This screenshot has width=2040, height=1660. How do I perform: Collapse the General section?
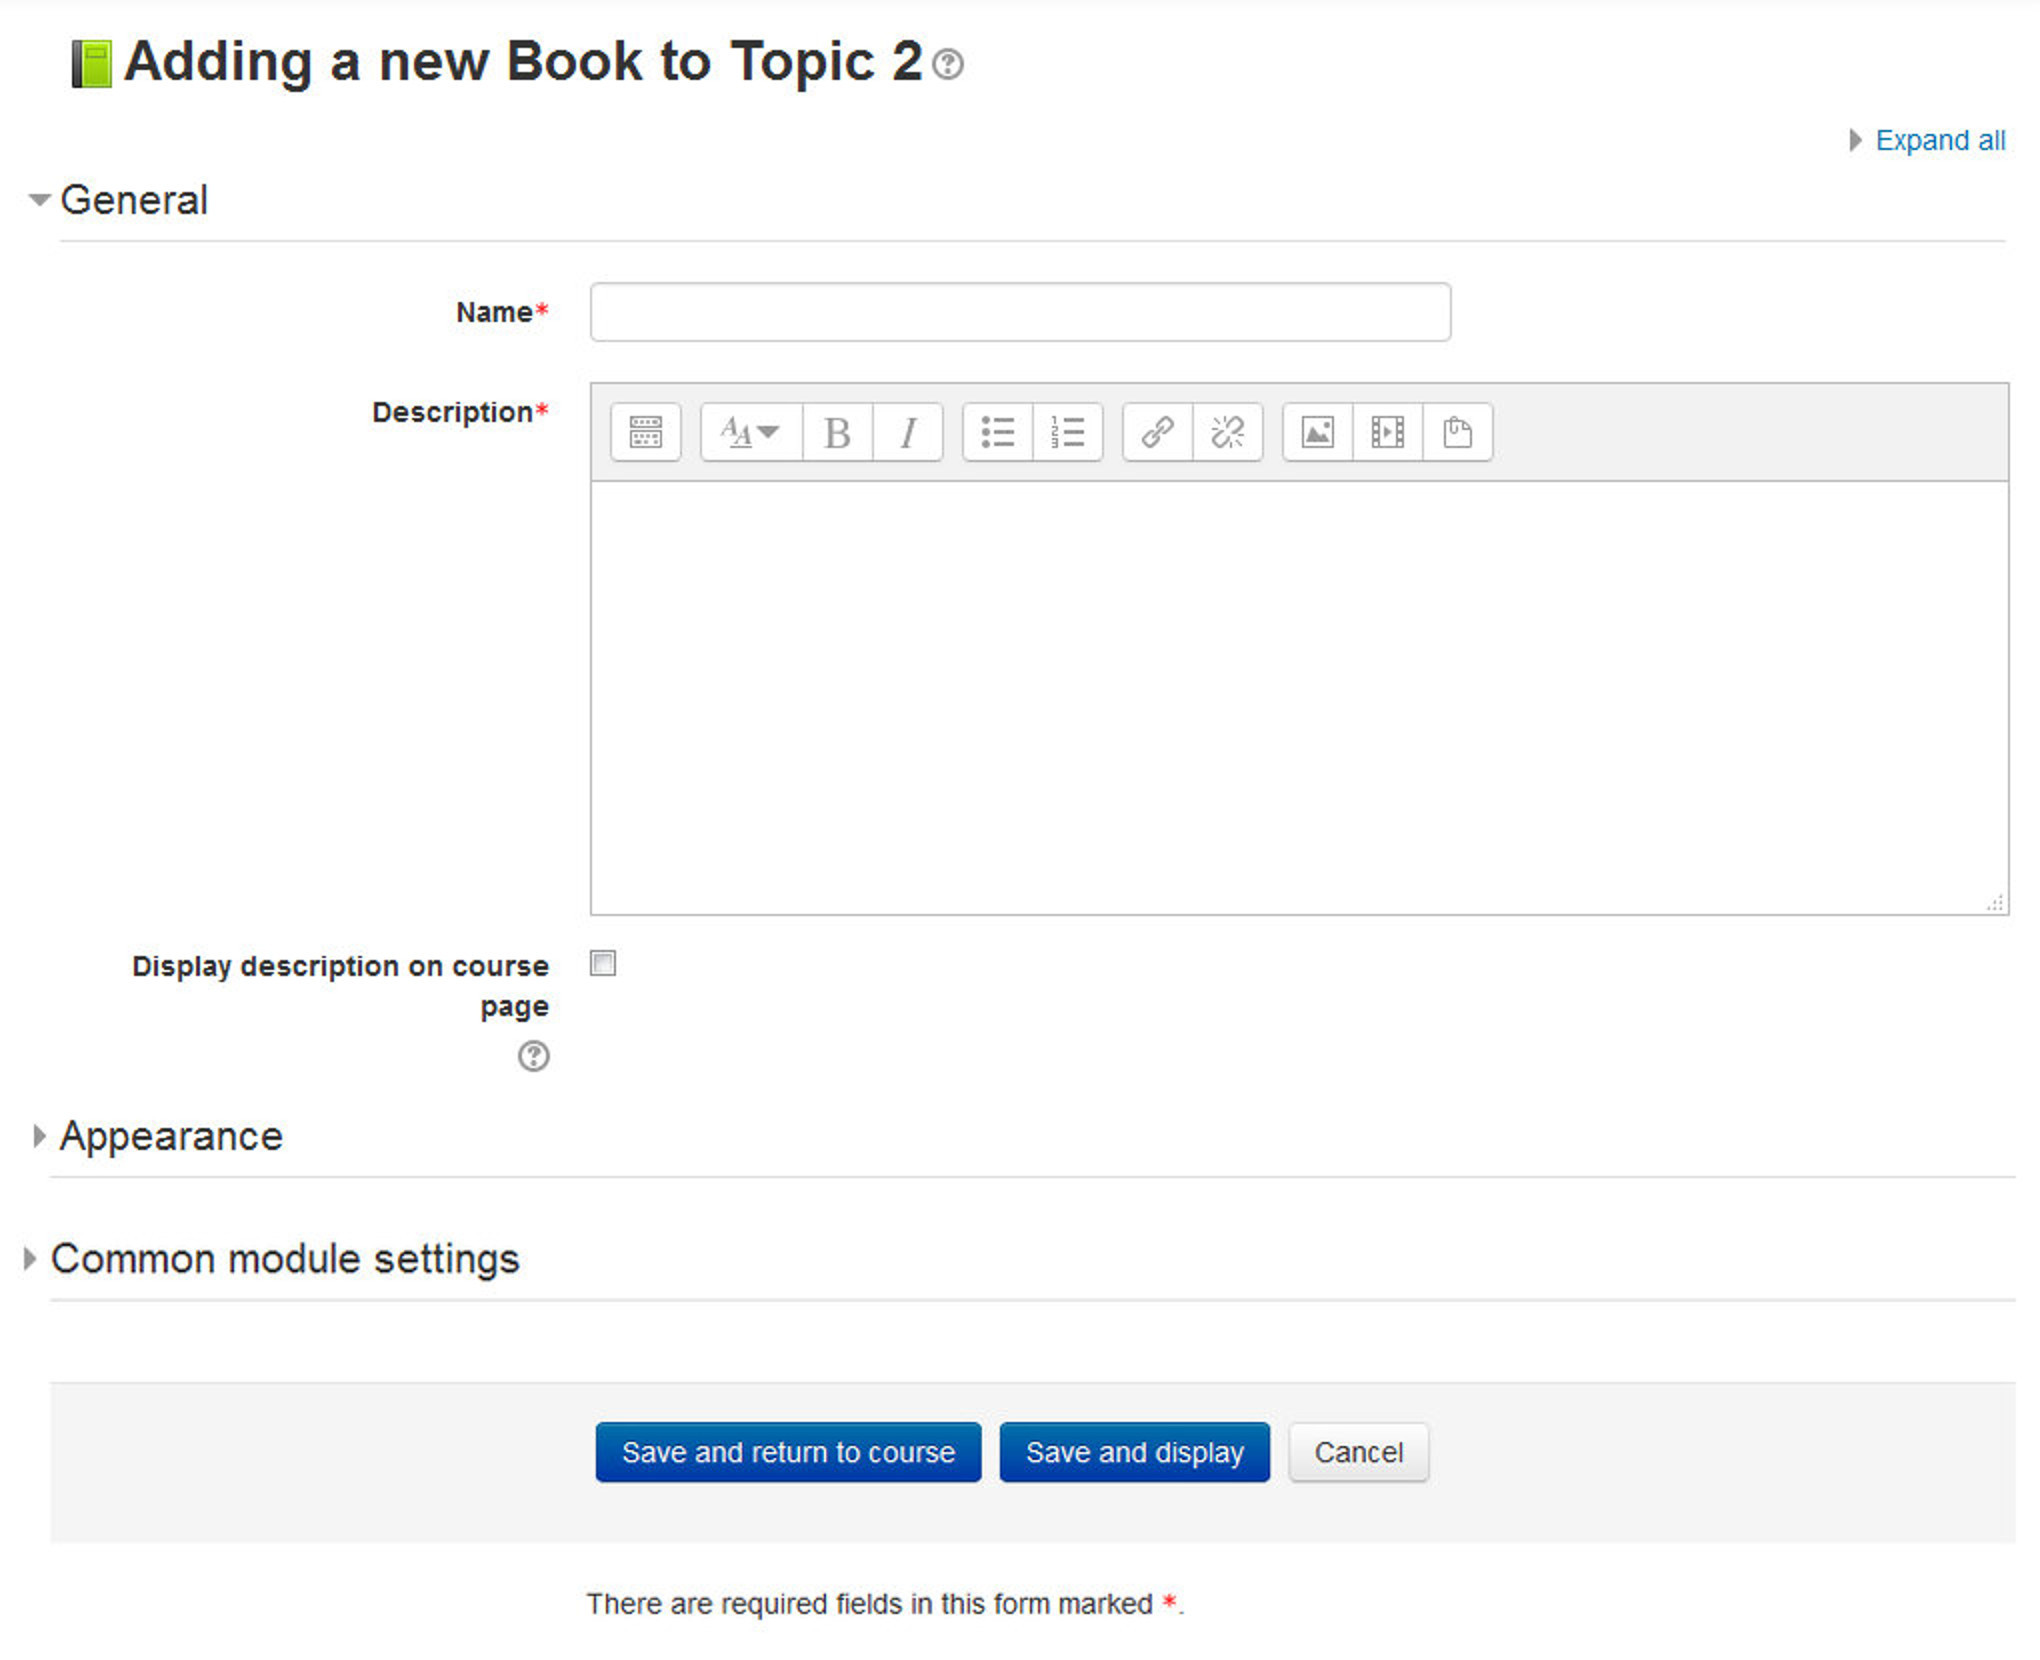(x=134, y=200)
